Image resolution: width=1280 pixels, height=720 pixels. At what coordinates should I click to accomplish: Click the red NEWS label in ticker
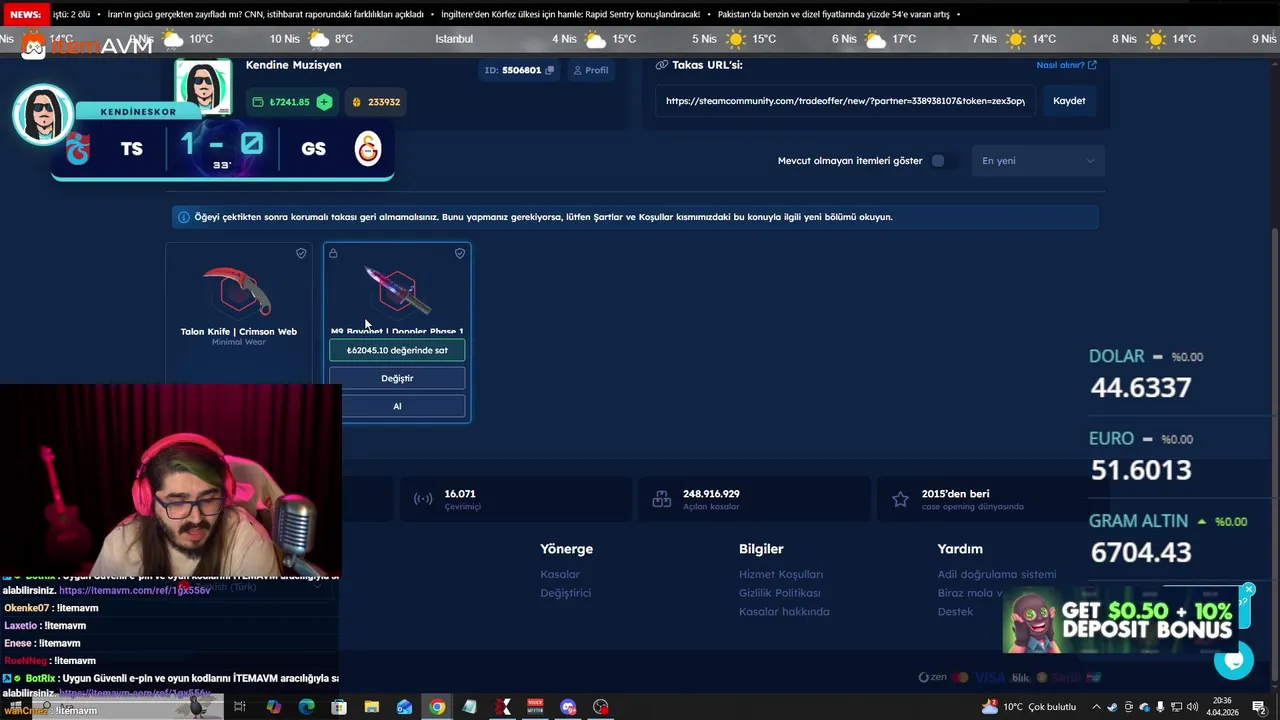[25, 14]
